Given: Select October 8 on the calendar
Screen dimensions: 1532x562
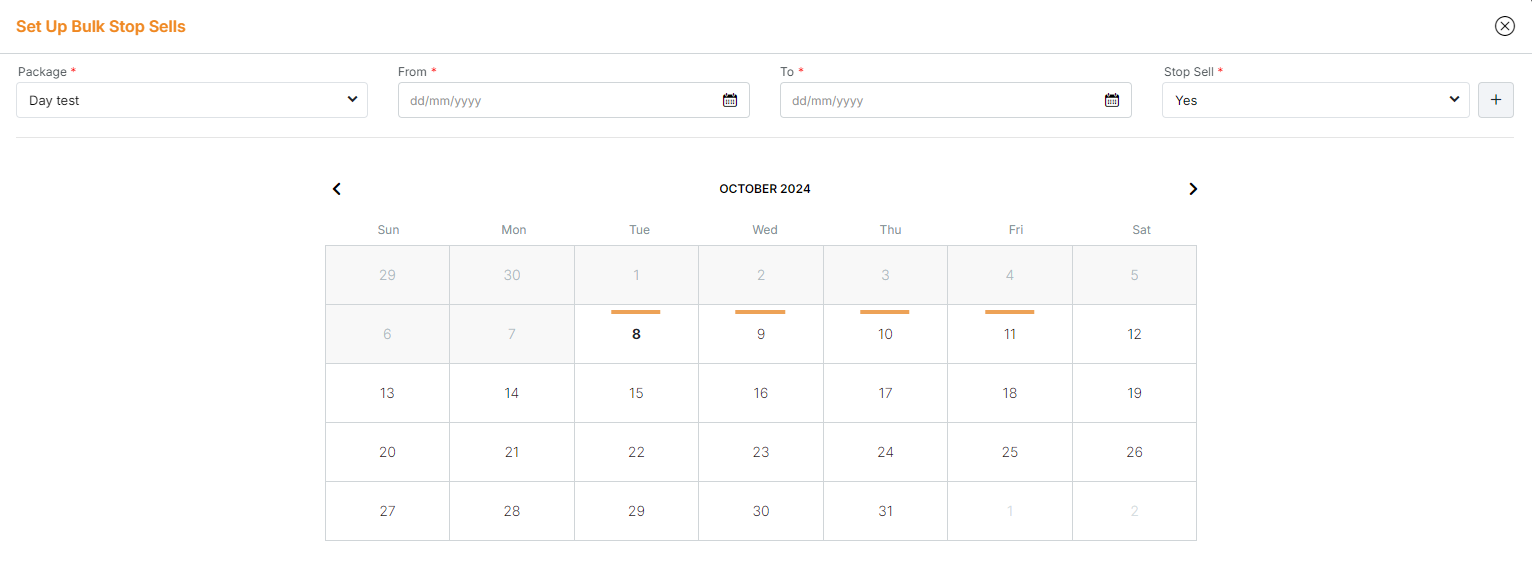Looking at the screenshot, I should (636, 334).
